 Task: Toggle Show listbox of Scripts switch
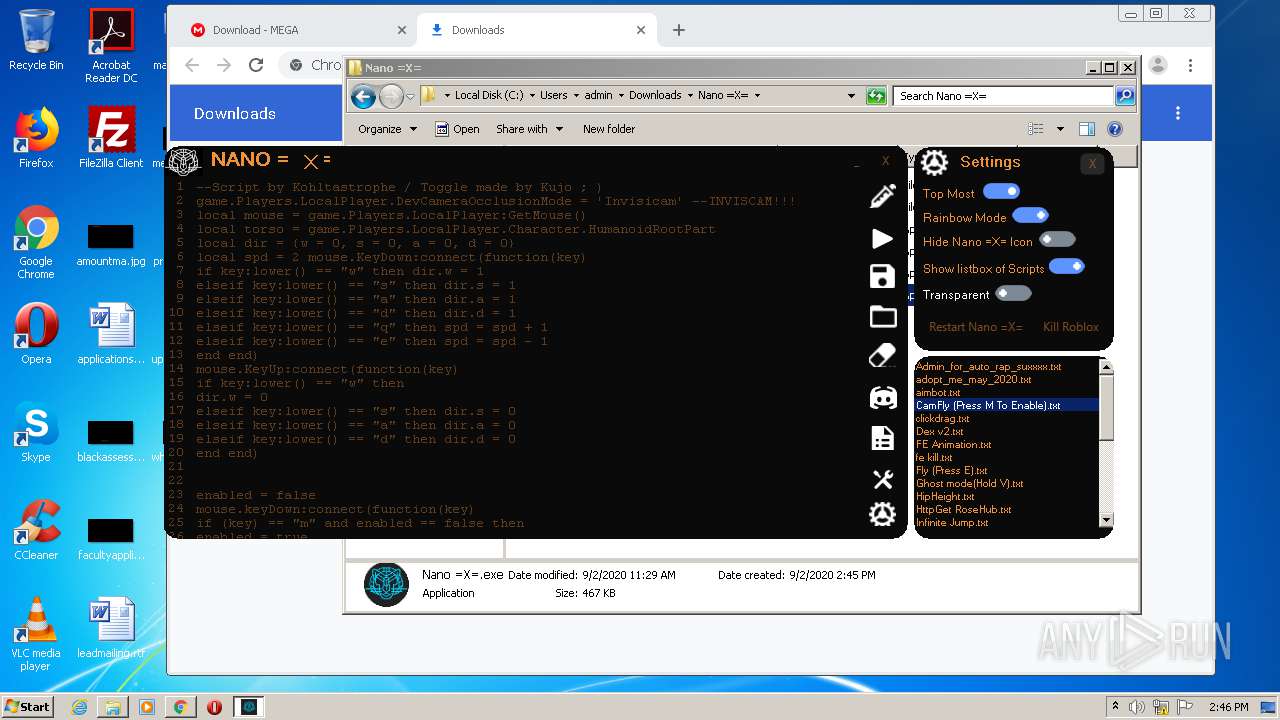(x=1066, y=266)
